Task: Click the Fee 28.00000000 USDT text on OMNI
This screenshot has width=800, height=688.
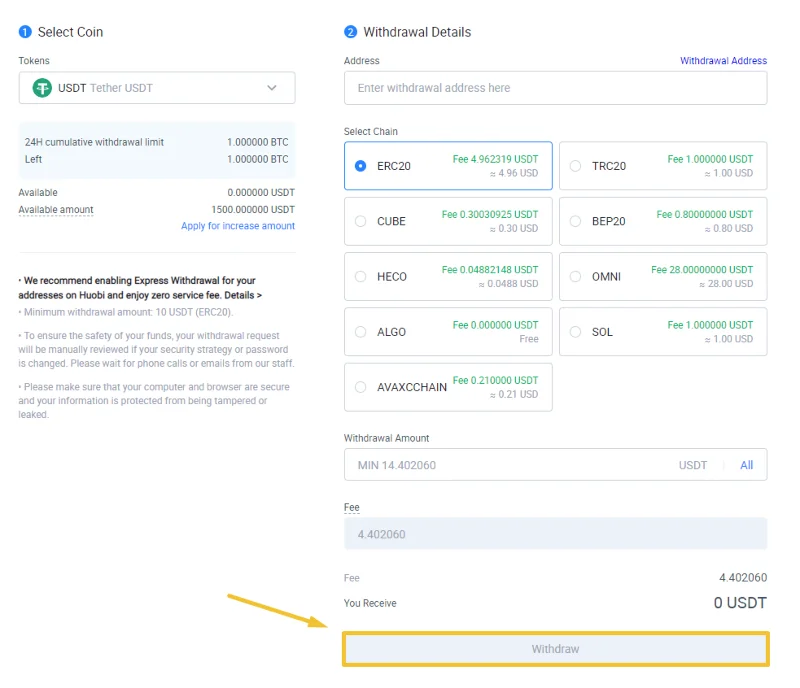Action: tap(702, 269)
